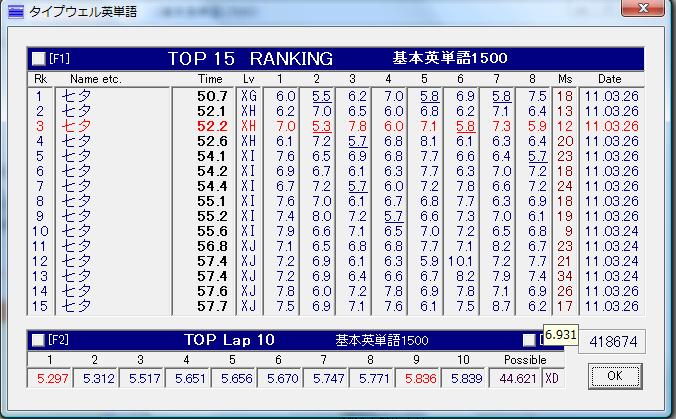
Task: Click the 8.0 lap value in rank 9
Action: 322,216
